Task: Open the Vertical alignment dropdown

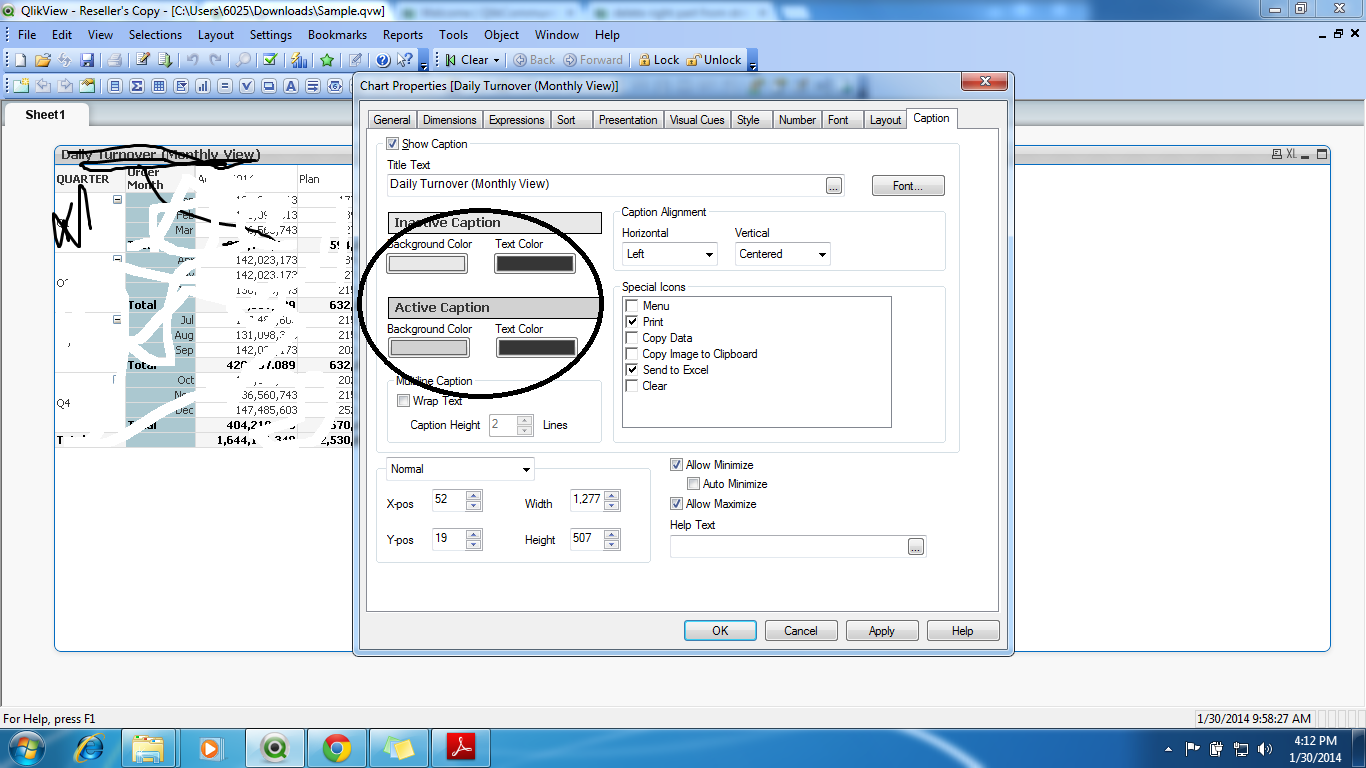Action: coord(783,254)
